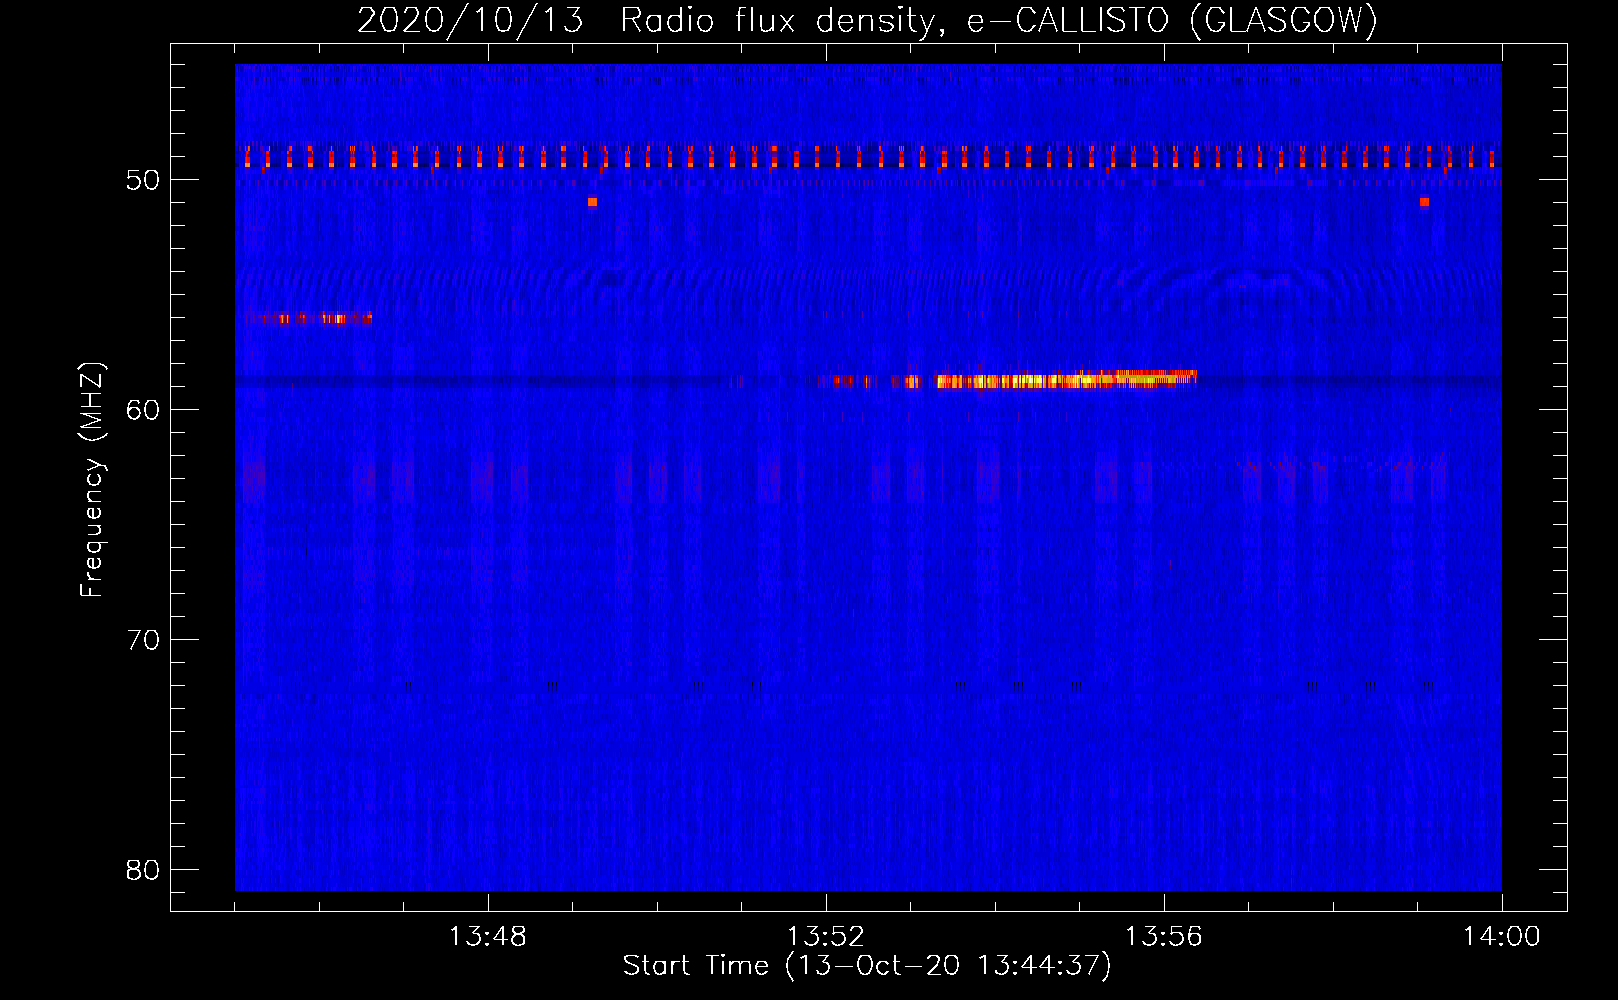Viewport: 1618px width, 1000px height.
Task: Click the 'Frequency (MHZ)' vertical axis label
Action: pos(92,480)
